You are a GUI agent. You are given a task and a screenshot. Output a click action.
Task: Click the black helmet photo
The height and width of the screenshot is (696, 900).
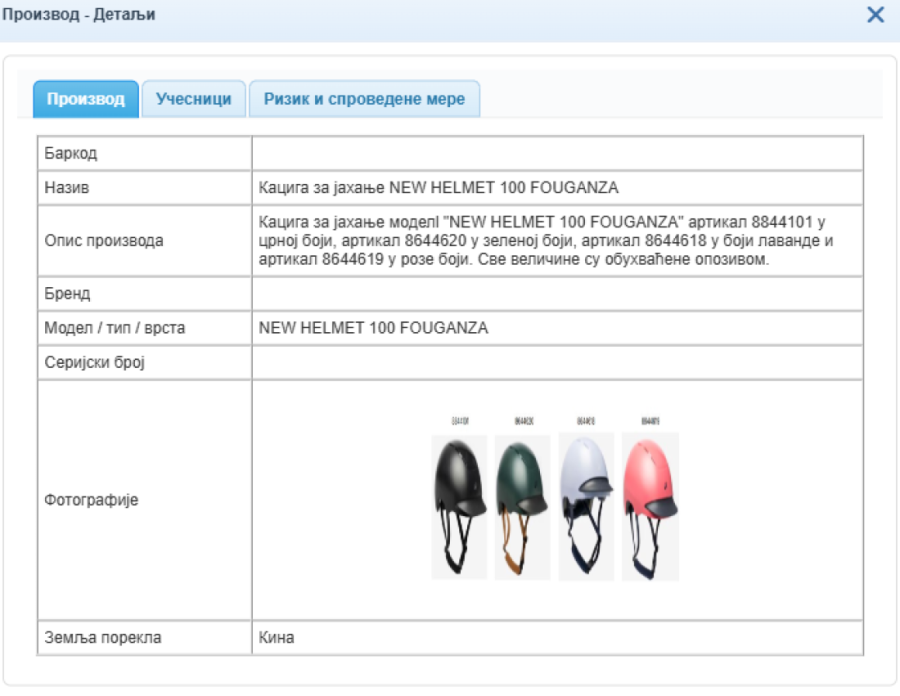tap(459, 507)
